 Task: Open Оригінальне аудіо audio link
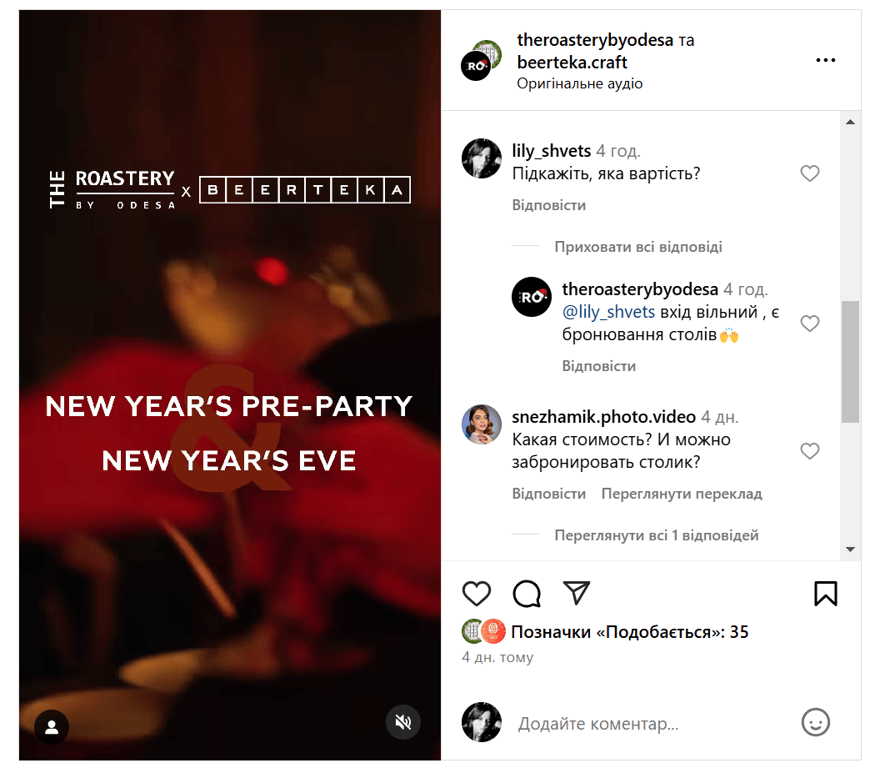click(579, 84)
